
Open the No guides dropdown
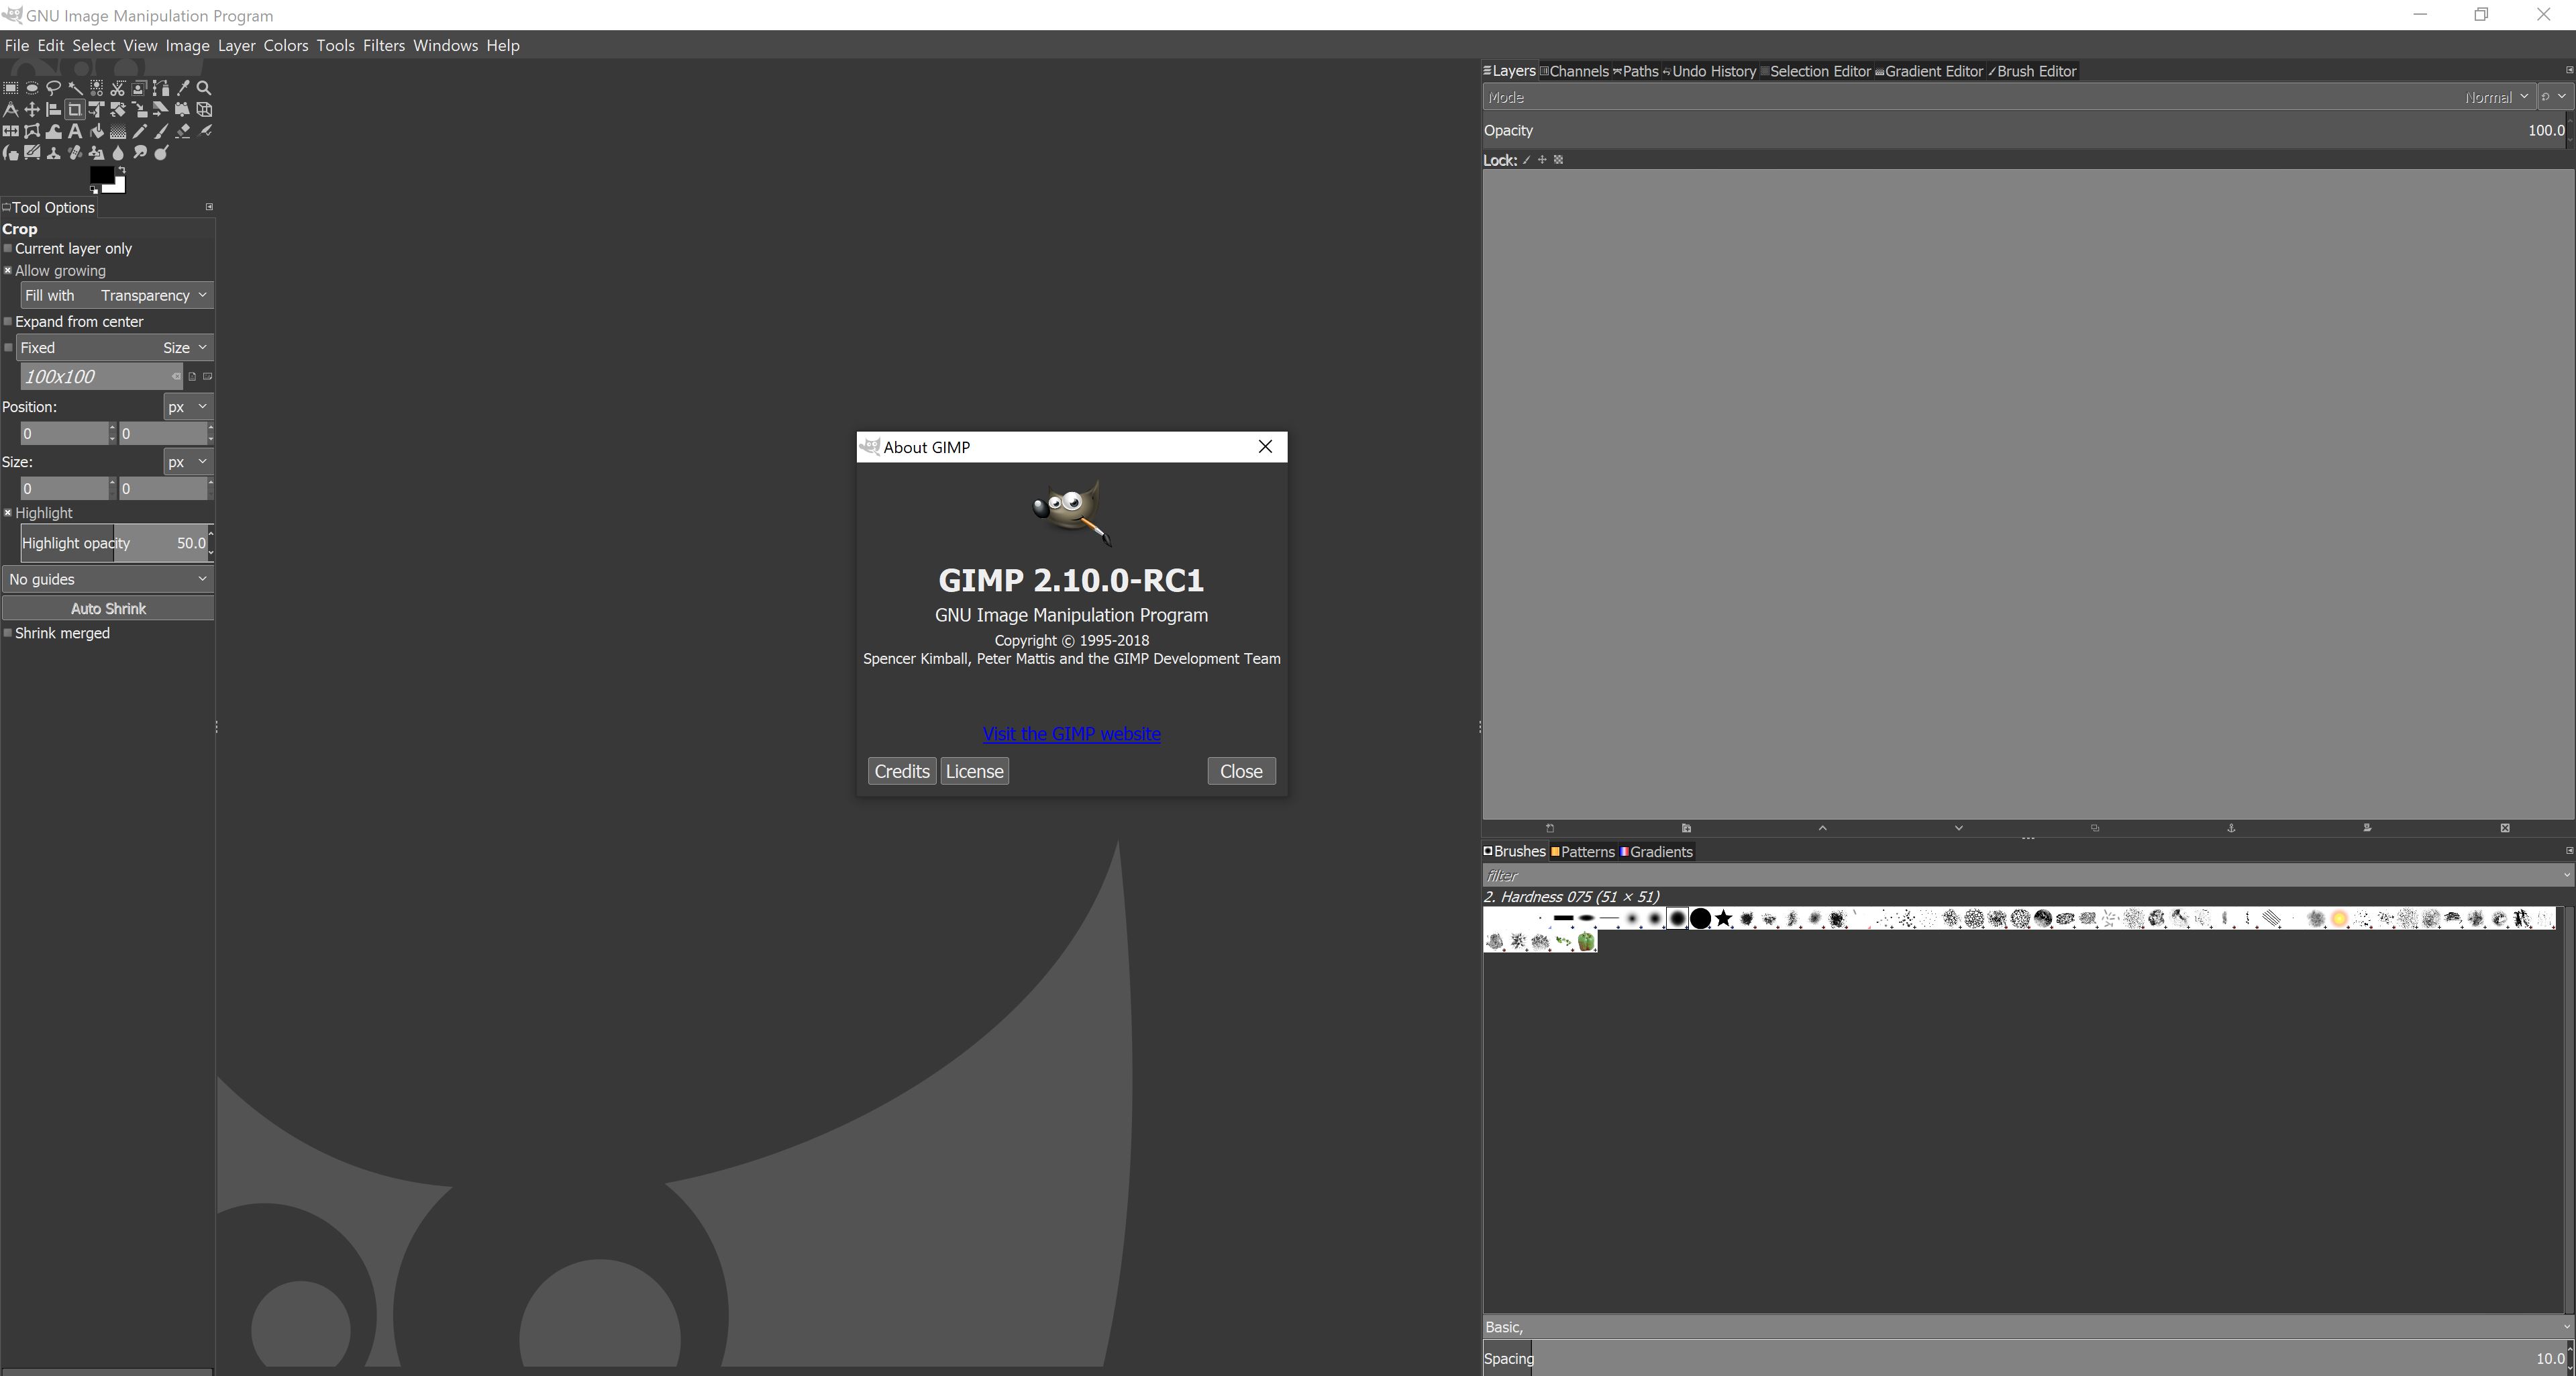pyautogui.click(x=108, y=579)
